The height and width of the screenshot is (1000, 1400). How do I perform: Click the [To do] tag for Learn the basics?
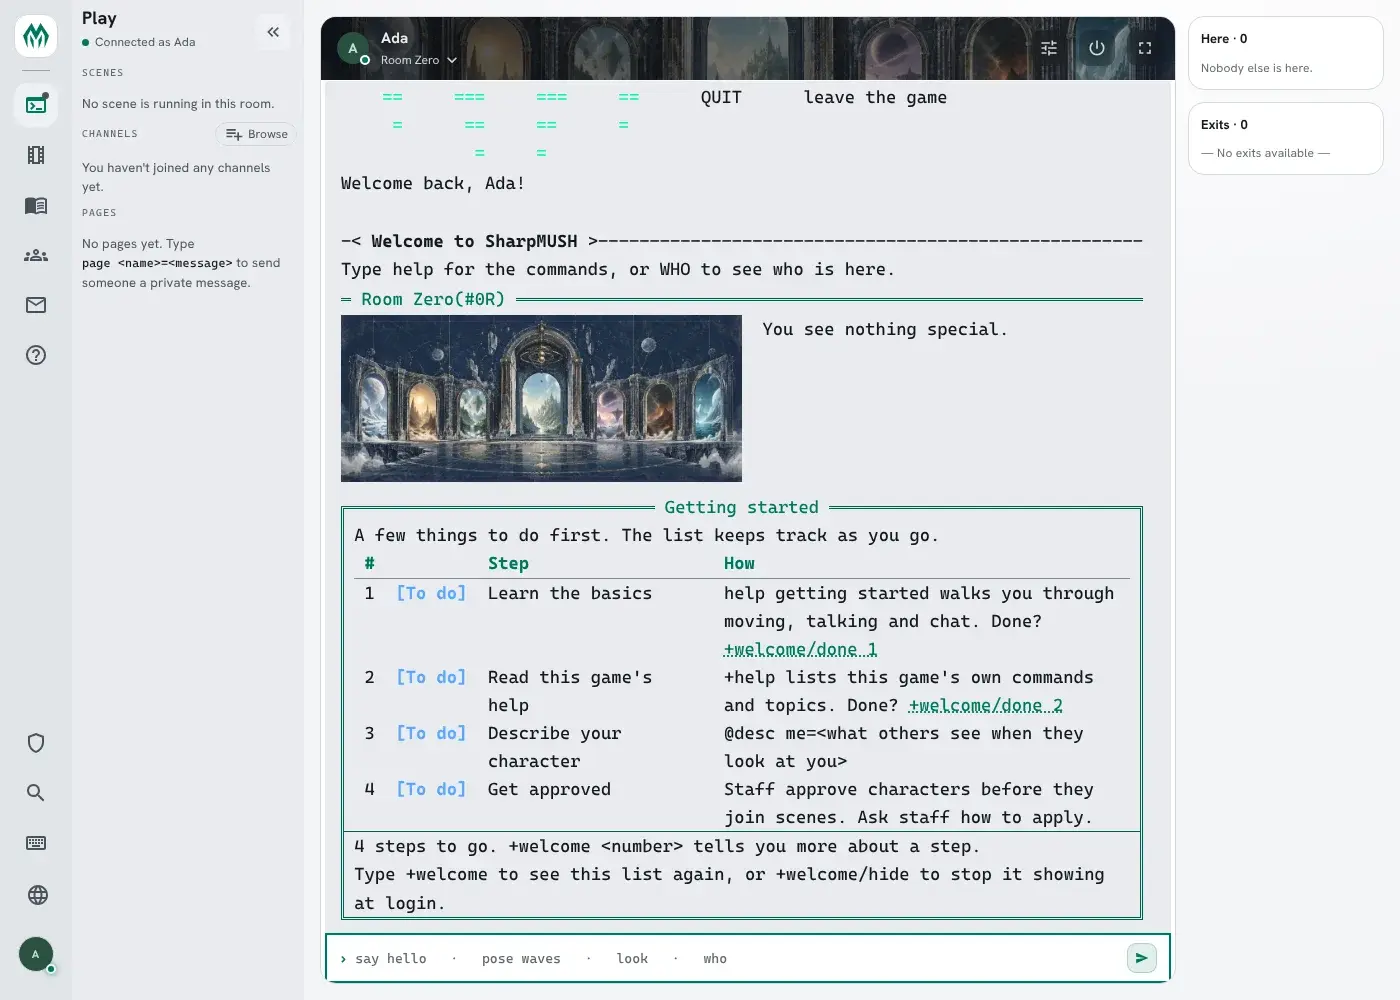coord(431,593)
